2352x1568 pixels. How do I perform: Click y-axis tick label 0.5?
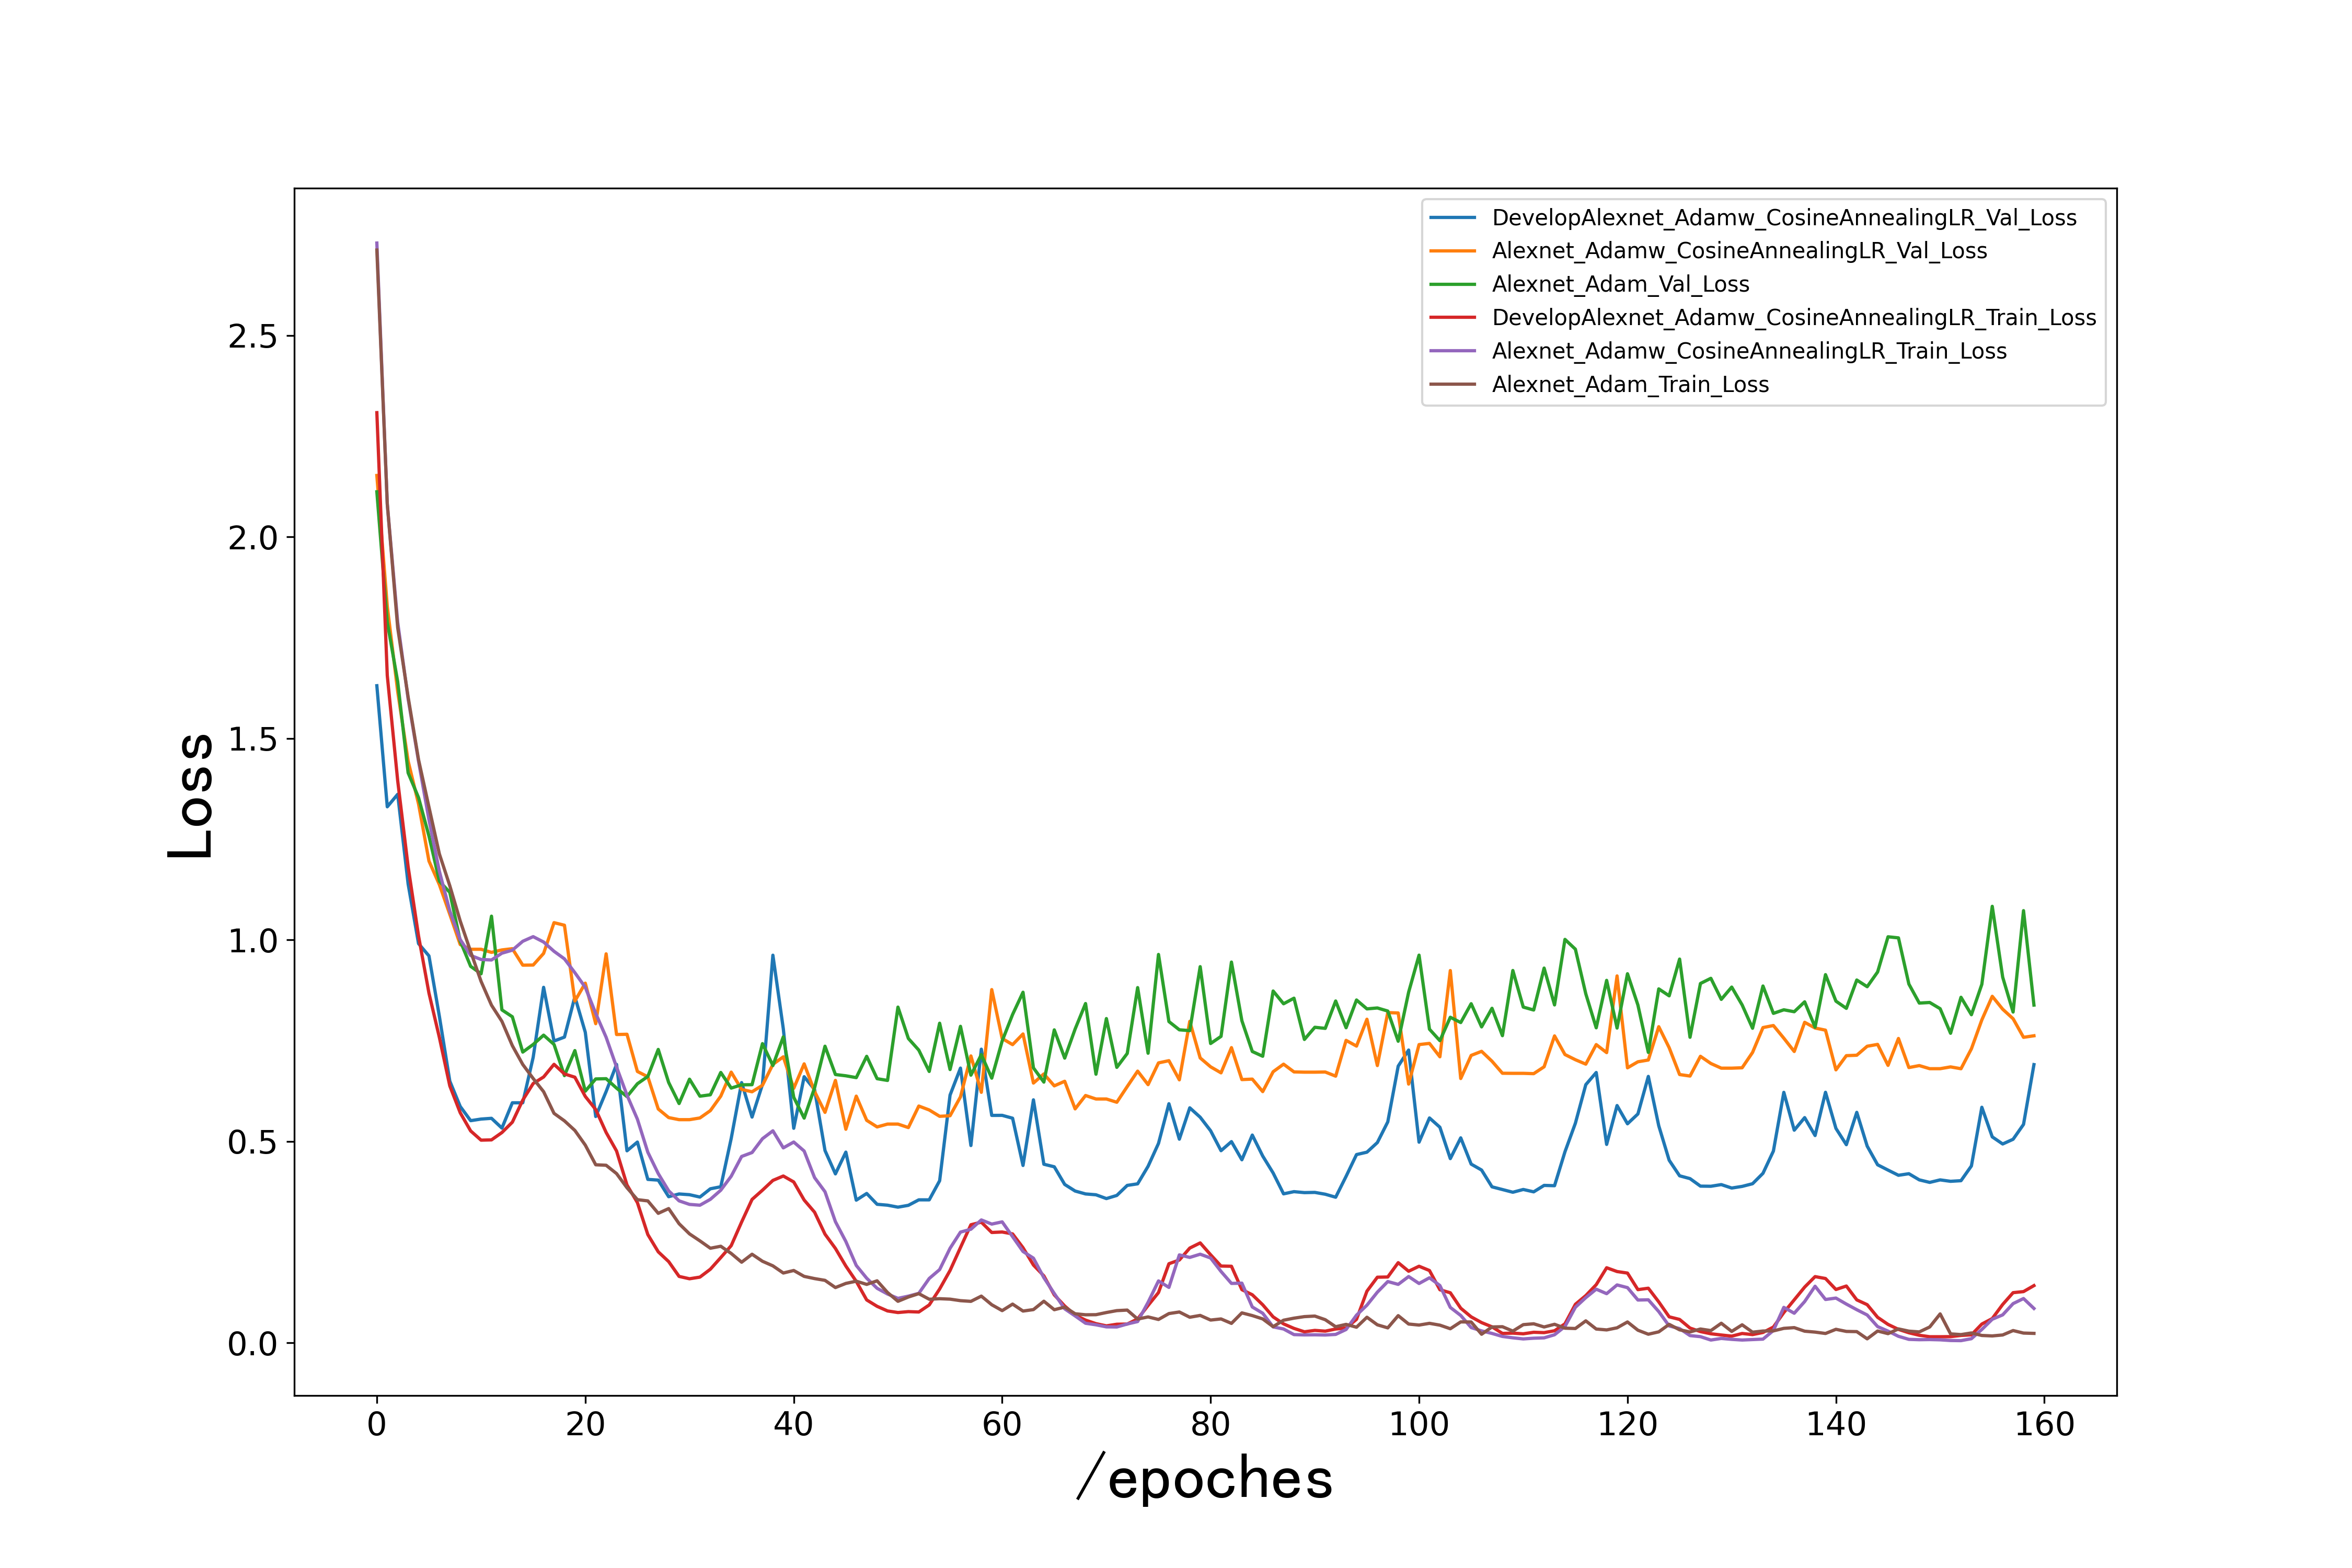tap(253, 1143)
